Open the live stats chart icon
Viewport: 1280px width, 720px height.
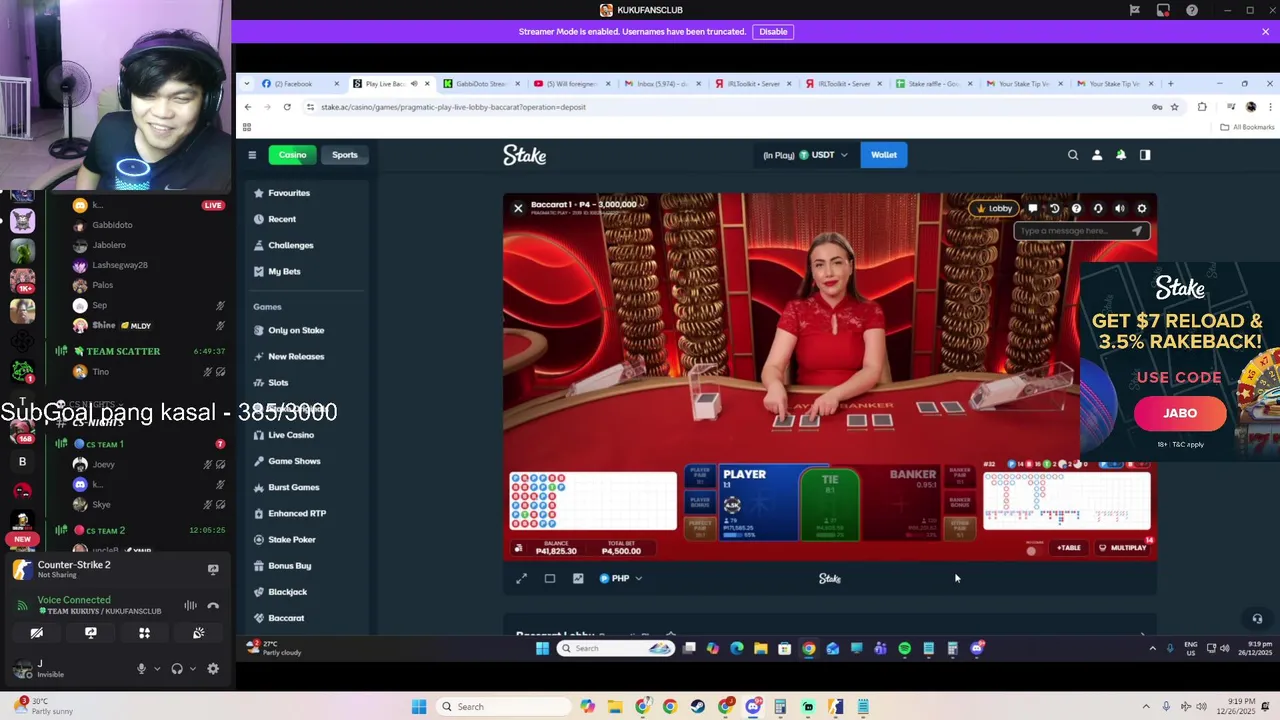[578, 578]
